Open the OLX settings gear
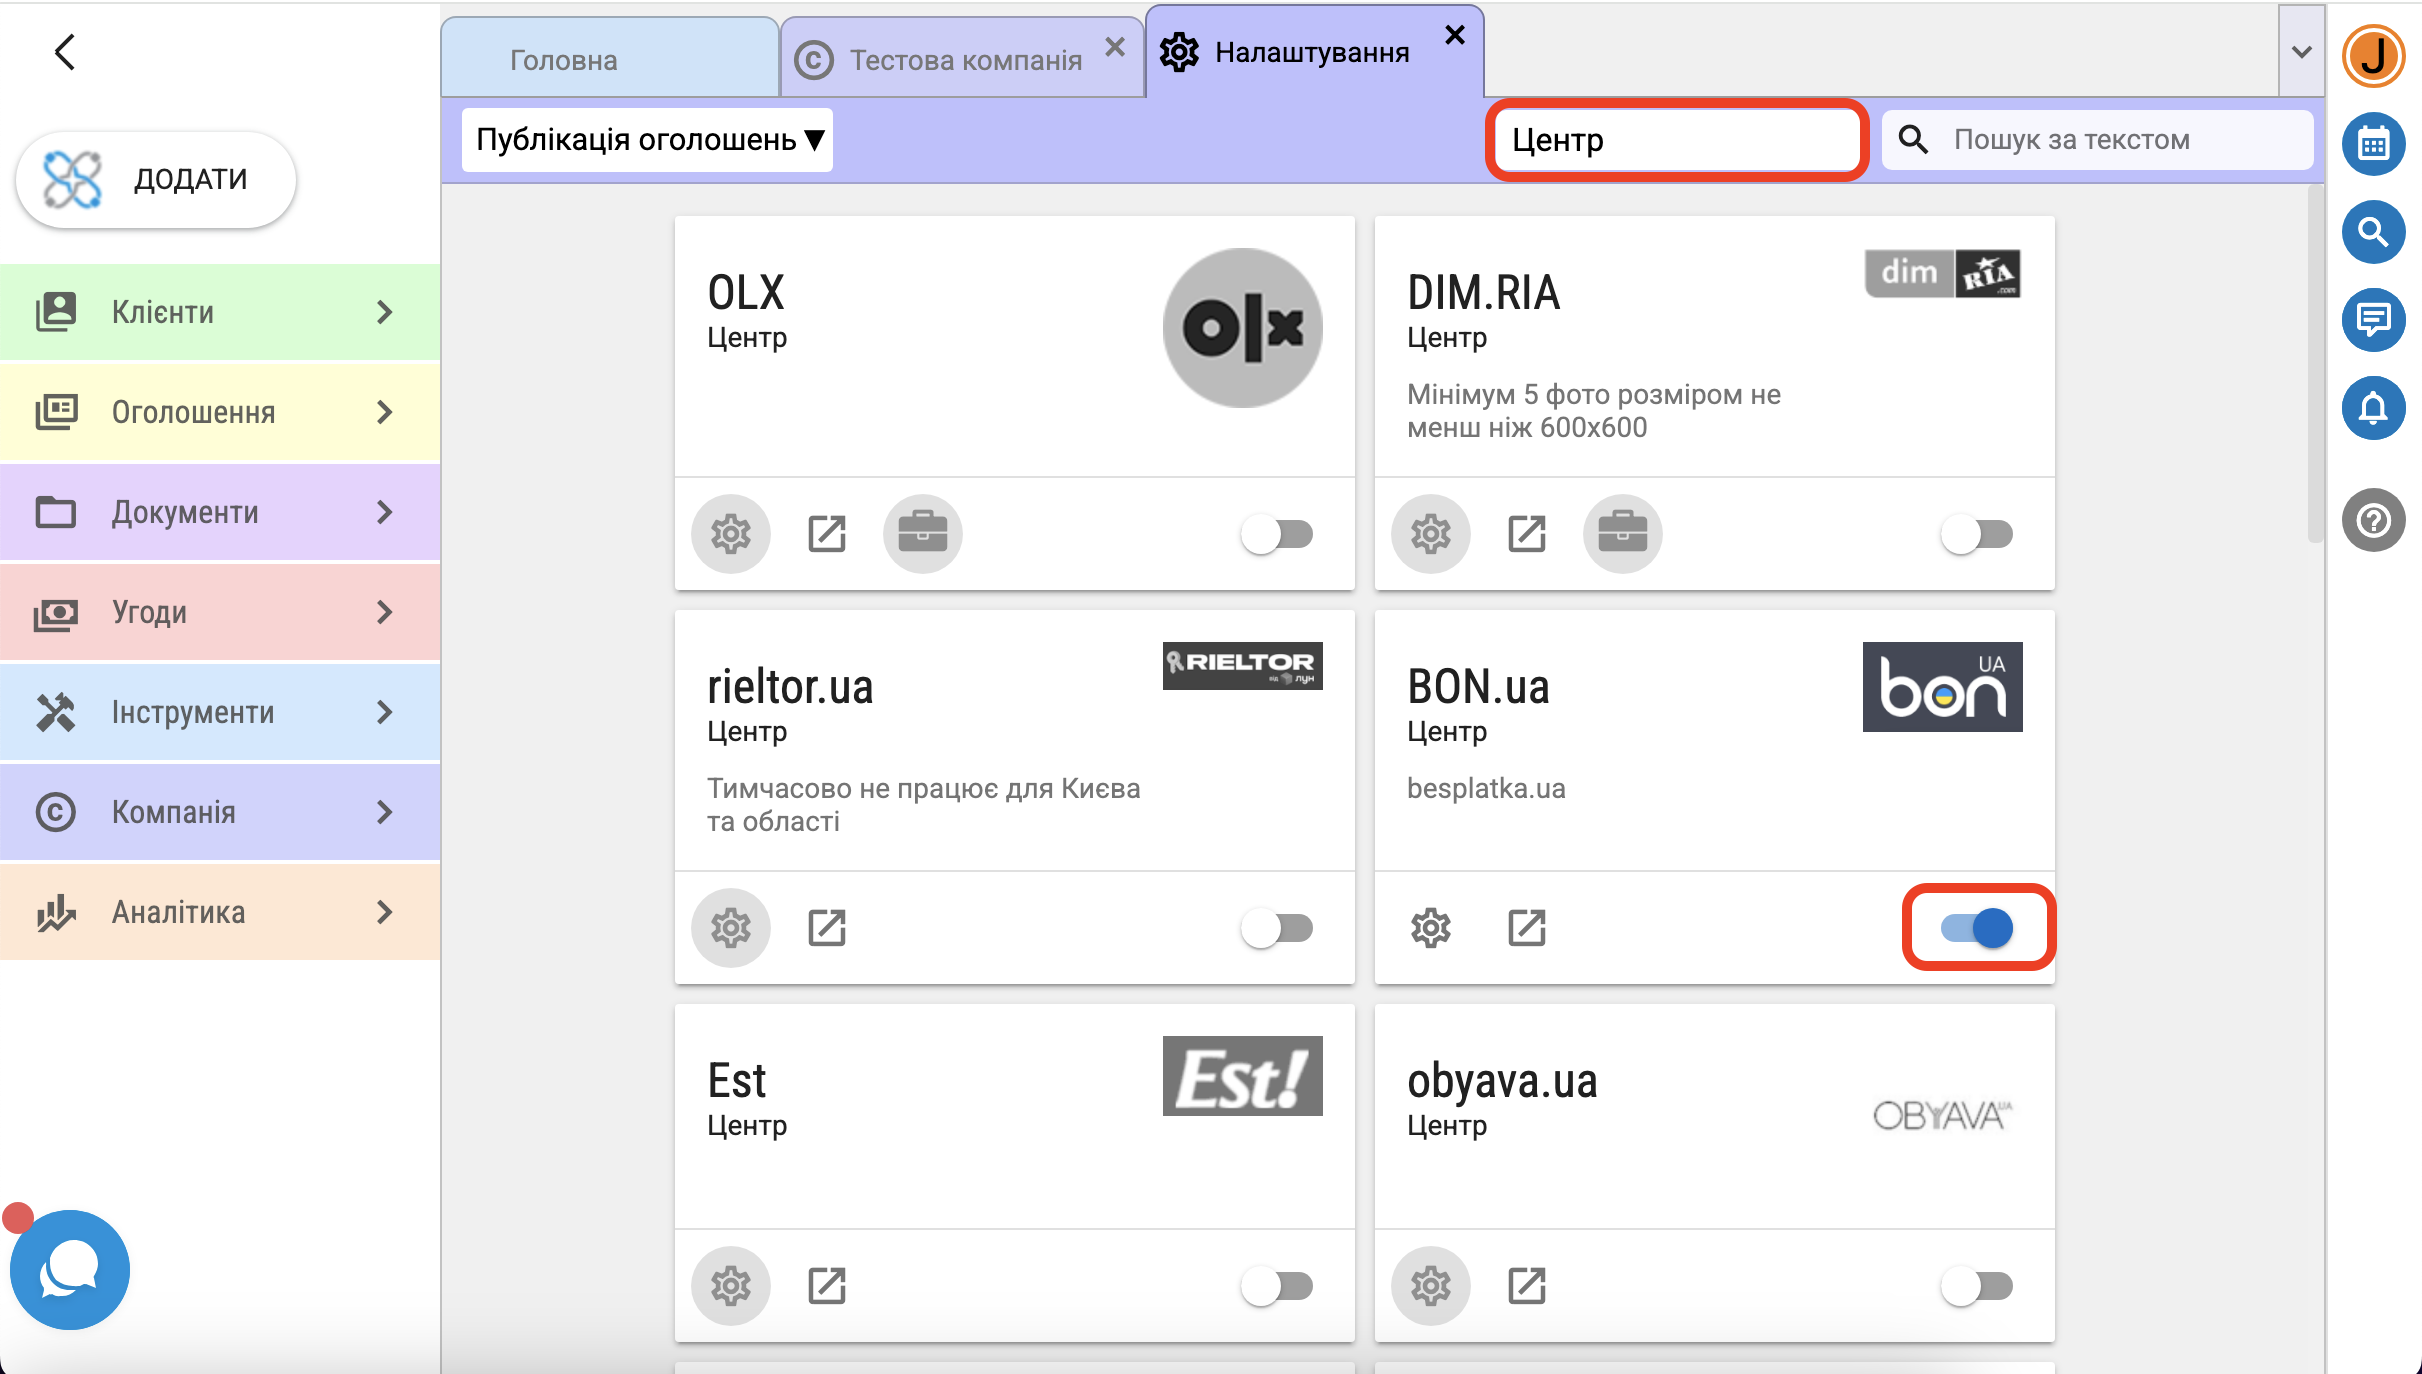The image size is (2422, 1374). pos(731,534)
